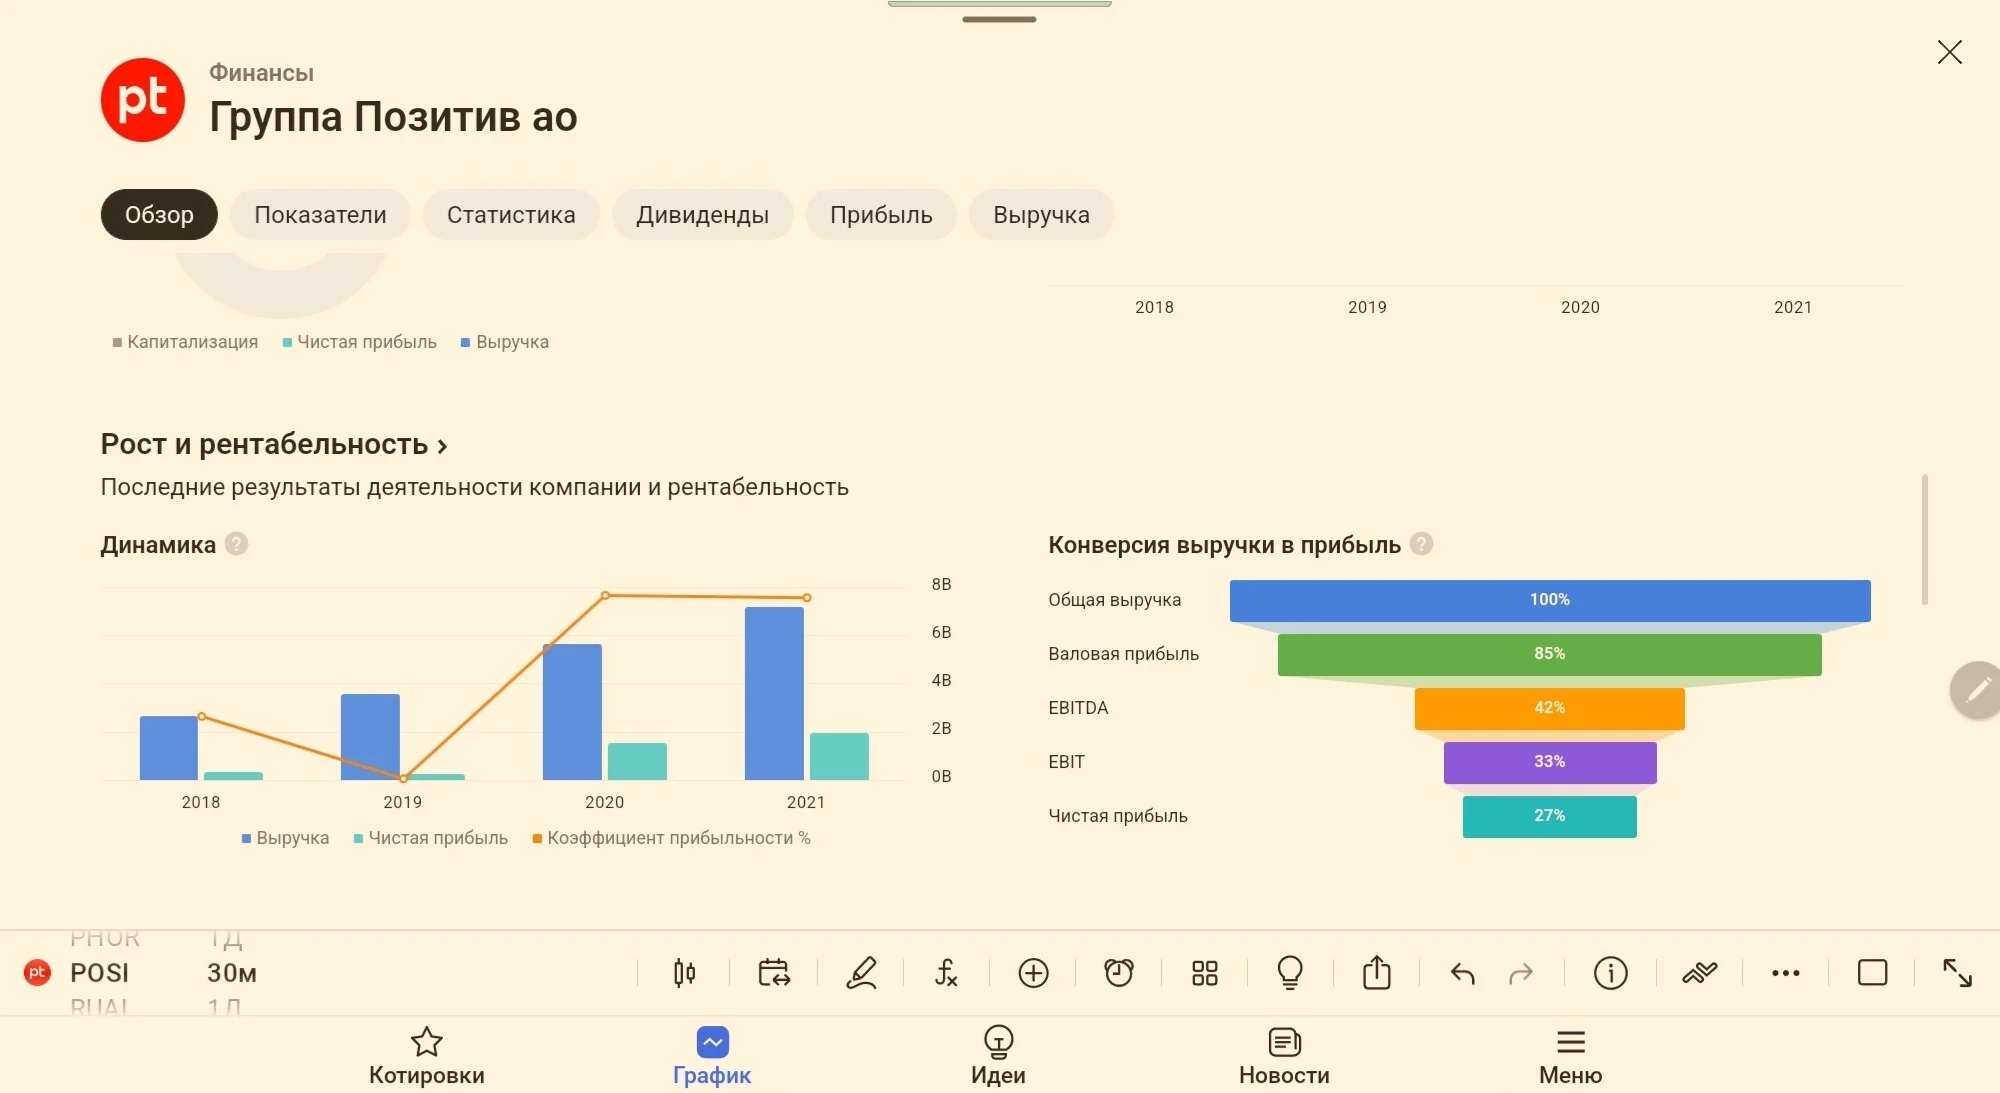Open the layout grid icon

point(1205,973)
